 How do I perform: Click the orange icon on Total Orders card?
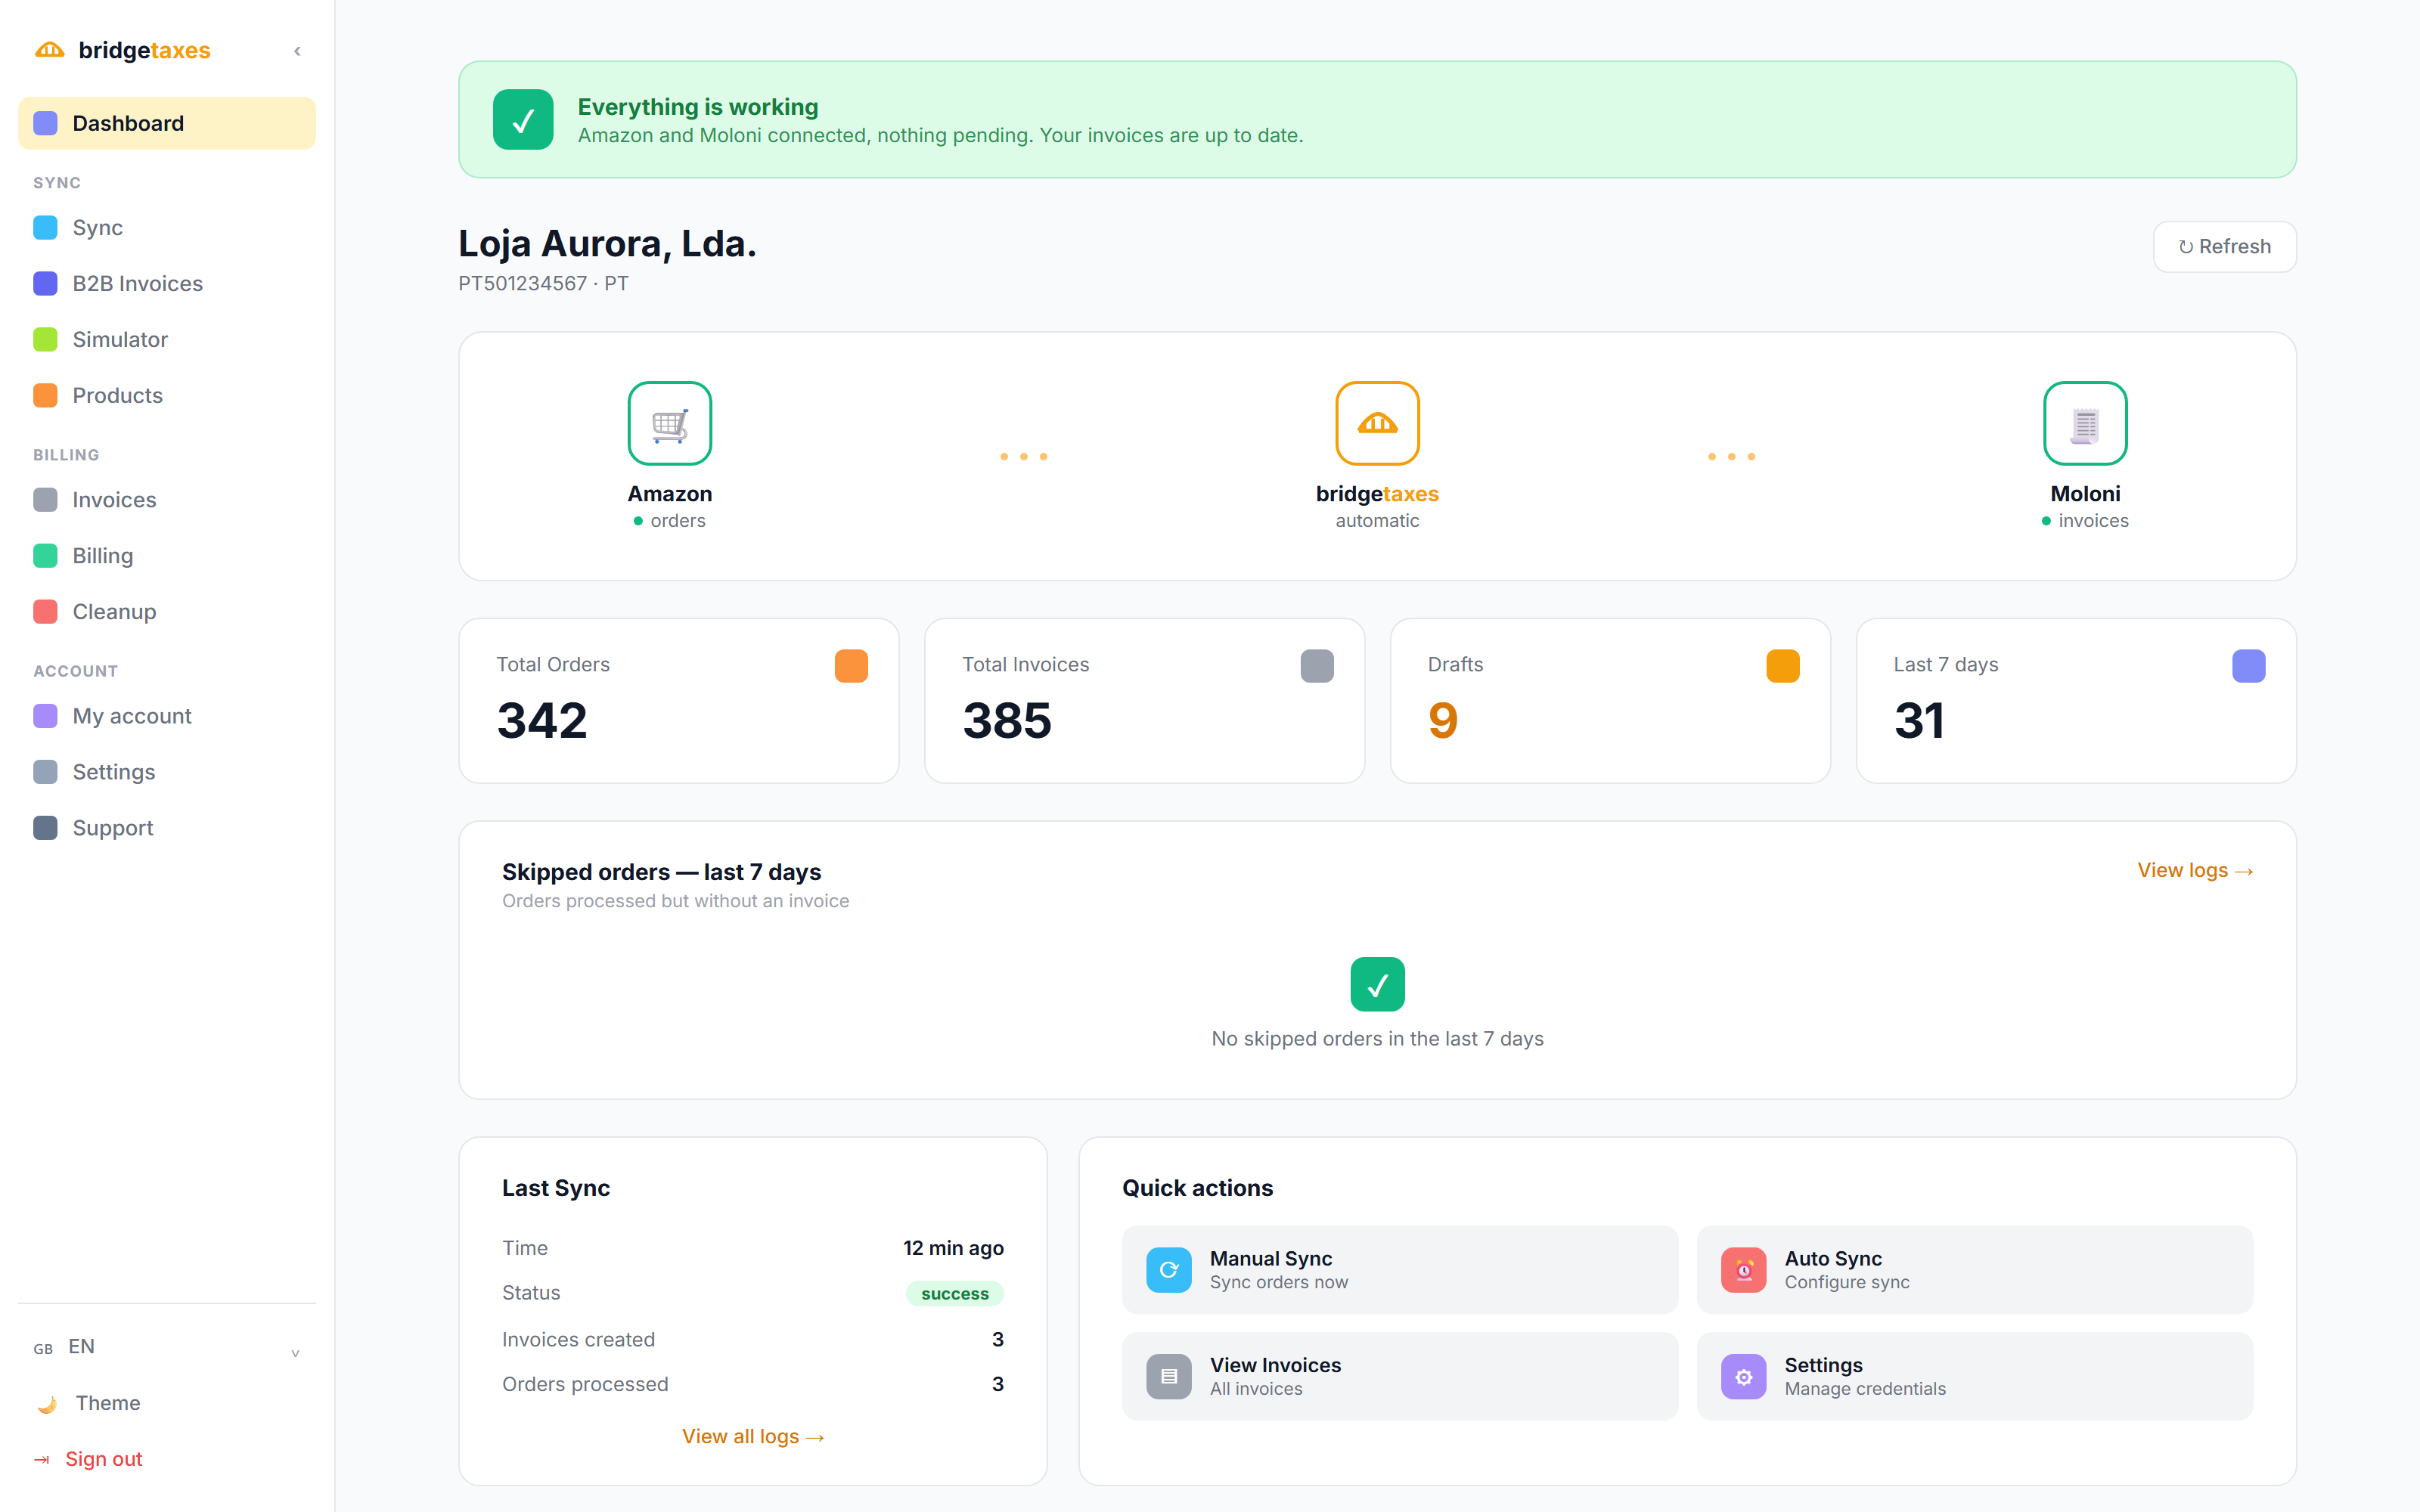(851, 666)
